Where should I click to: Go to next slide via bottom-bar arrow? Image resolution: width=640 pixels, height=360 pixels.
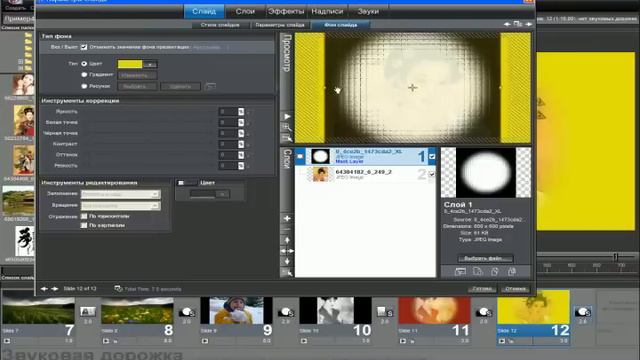tap(55, 289)
